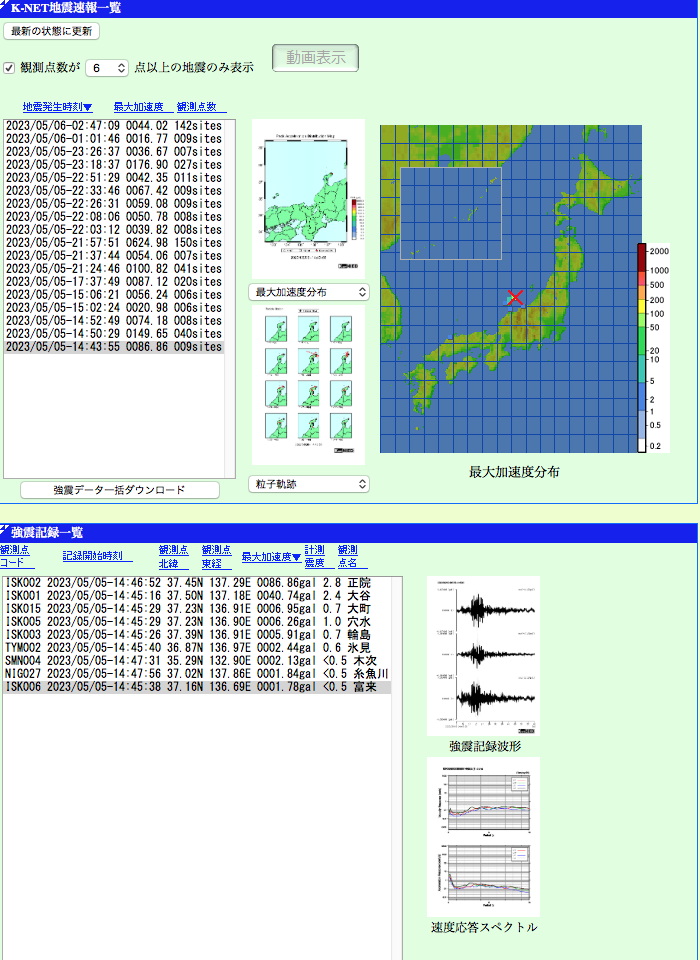Select record ISK005 穴水
Image resolution: width=700 pixels, height=960 pixels.
(x=197, y=621)
